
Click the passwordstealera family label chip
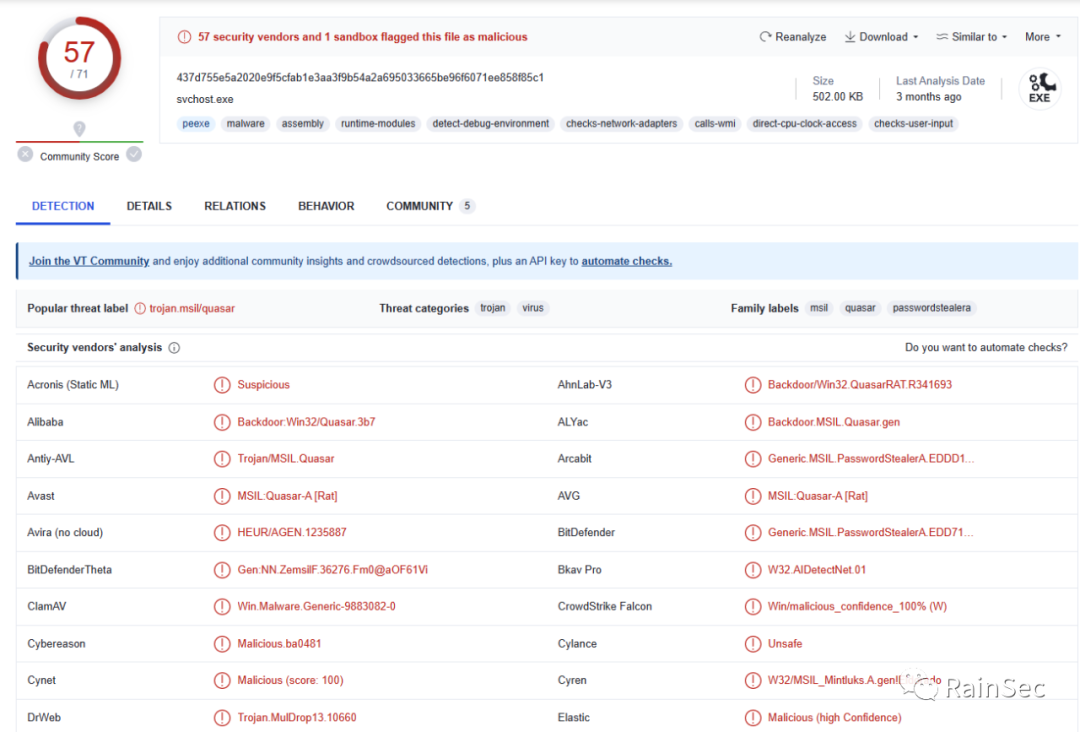[x=931, y=308]
